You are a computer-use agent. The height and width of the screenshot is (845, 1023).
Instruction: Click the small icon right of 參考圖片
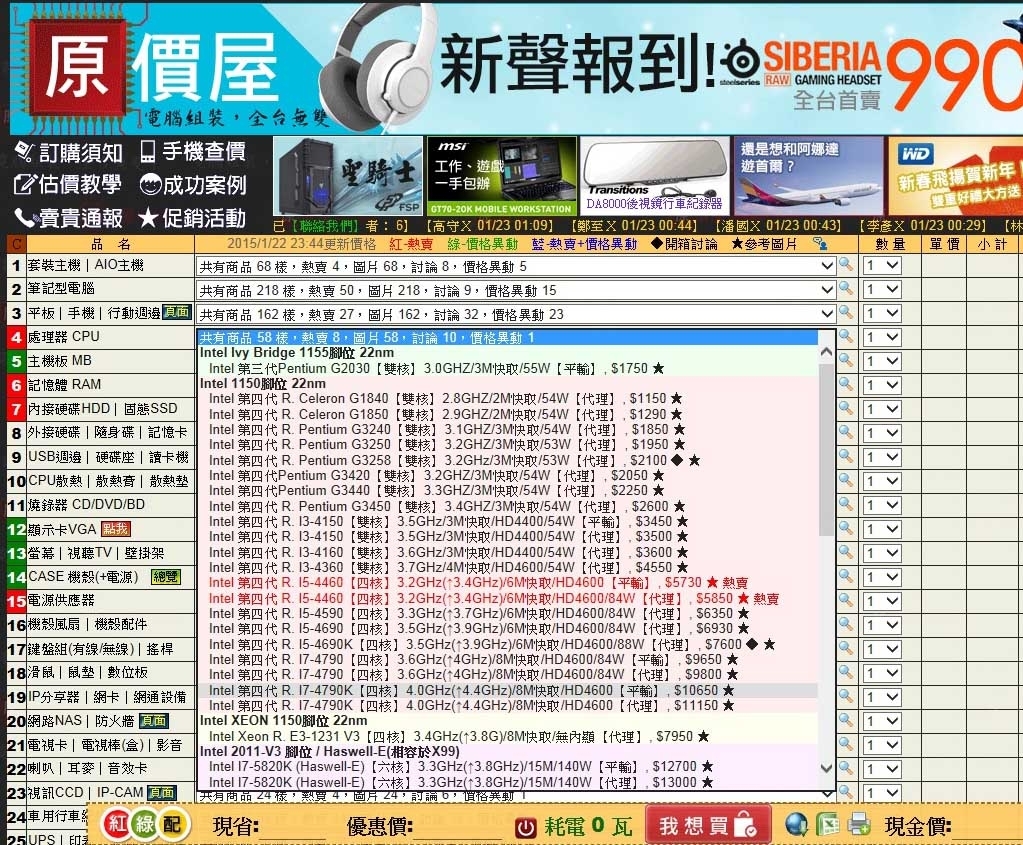[821, 244]
